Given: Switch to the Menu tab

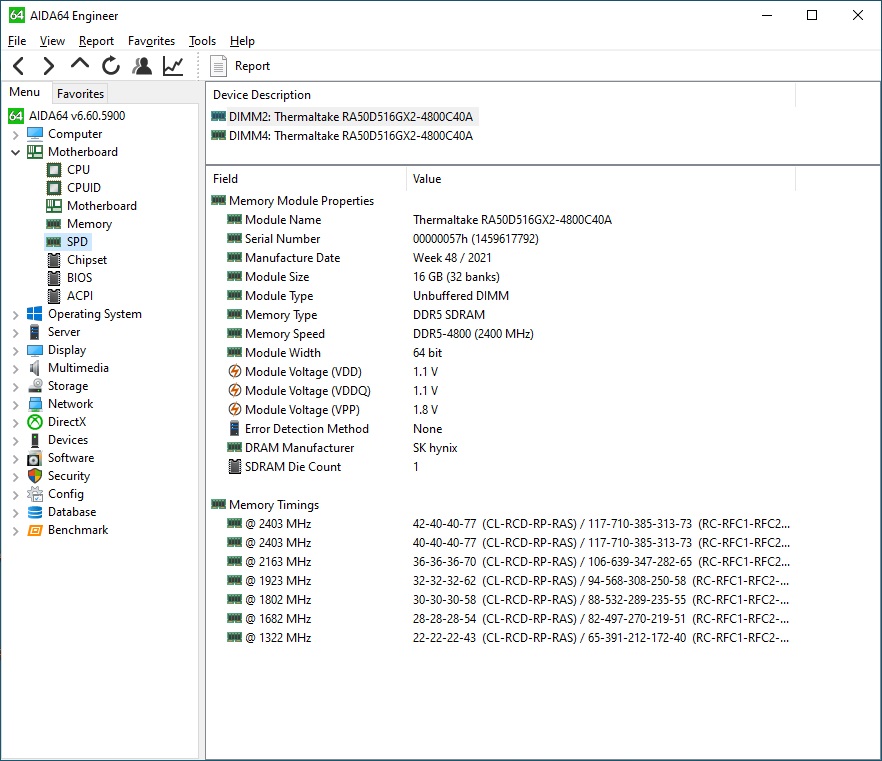Looking at the screenshot, I should [25, 92].
